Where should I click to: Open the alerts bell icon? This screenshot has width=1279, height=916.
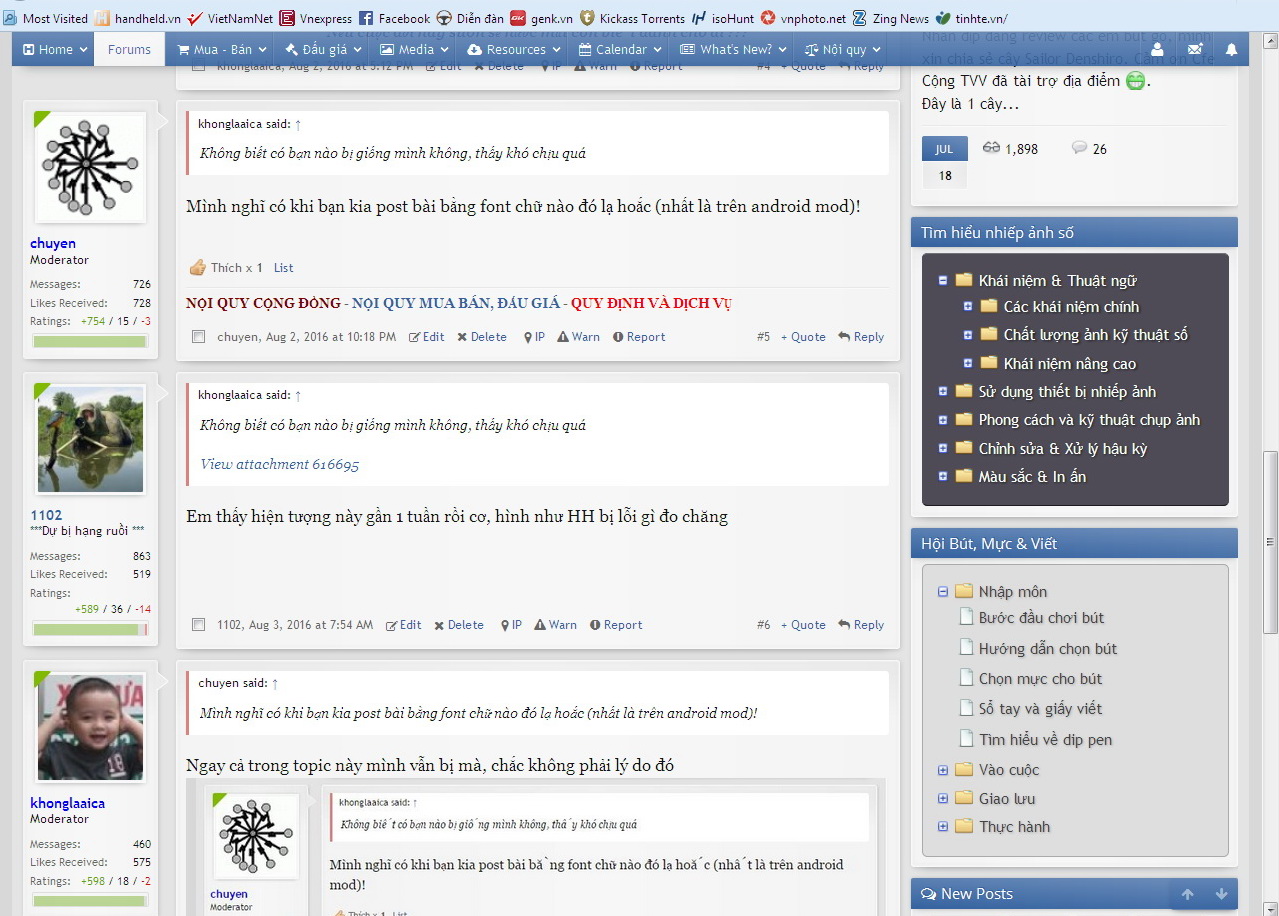click(1231, 49)
